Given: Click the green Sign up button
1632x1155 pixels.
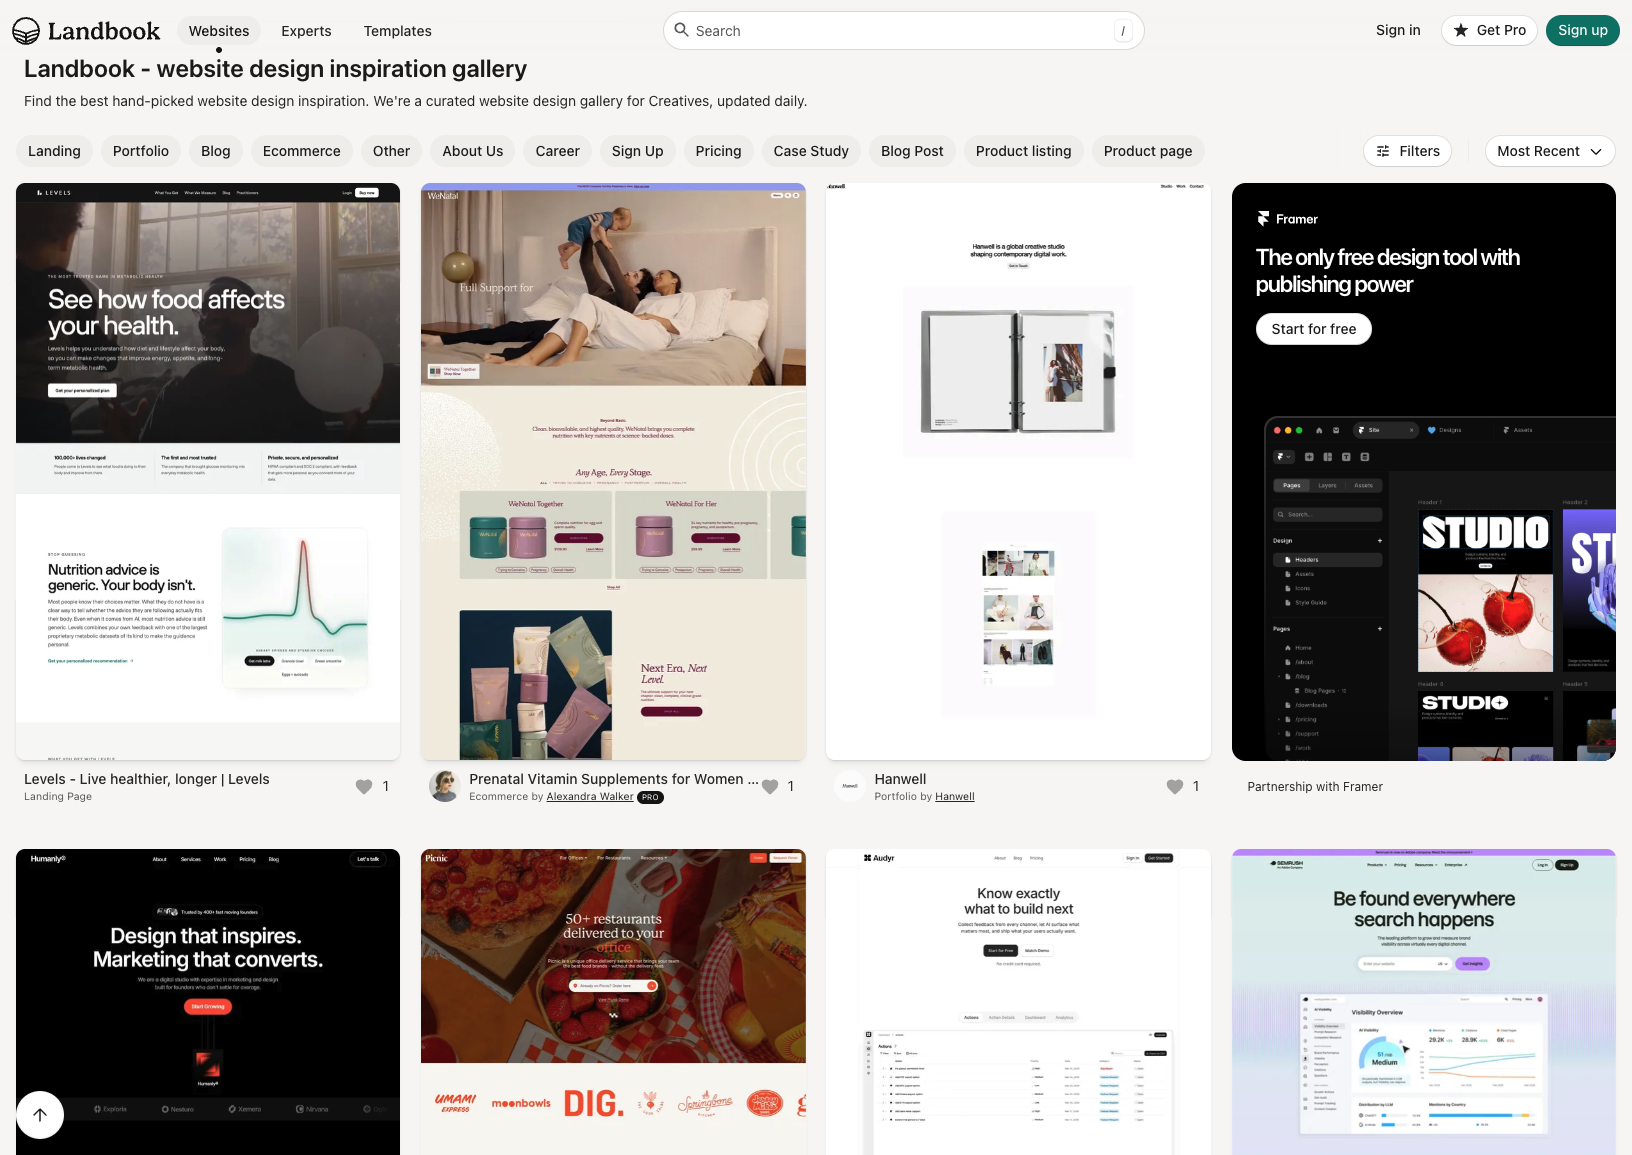Looking at the screenshot, I should pyautogui.click(x=1583, y=30).
